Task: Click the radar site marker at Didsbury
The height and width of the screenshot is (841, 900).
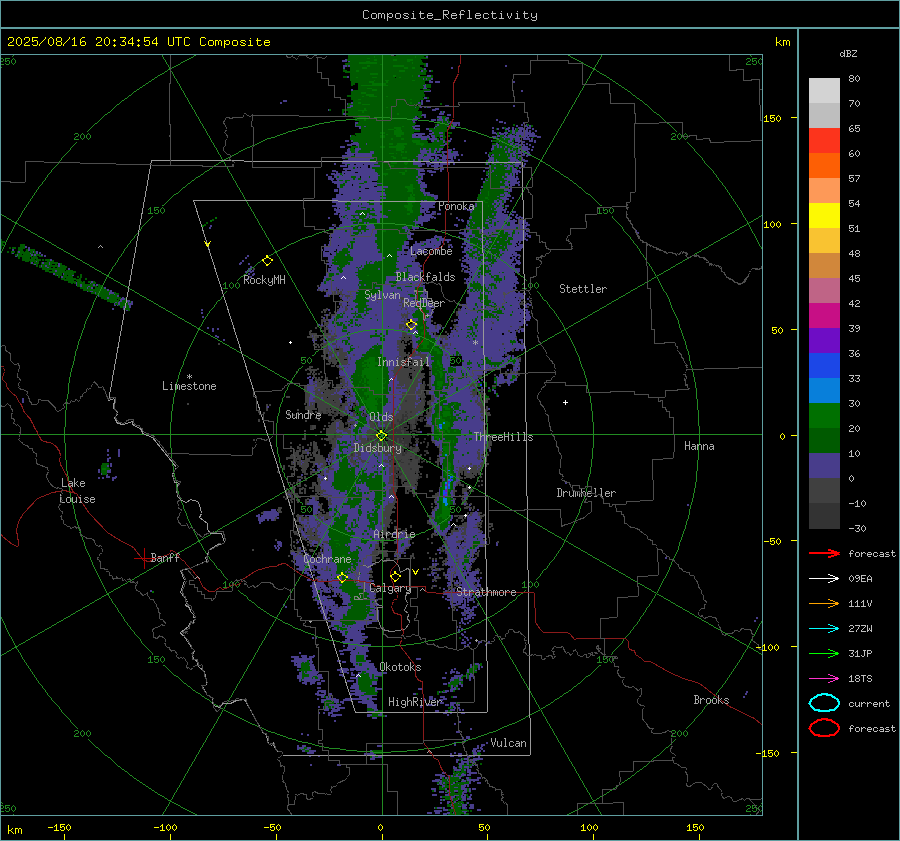Action: tap(382, 435)
